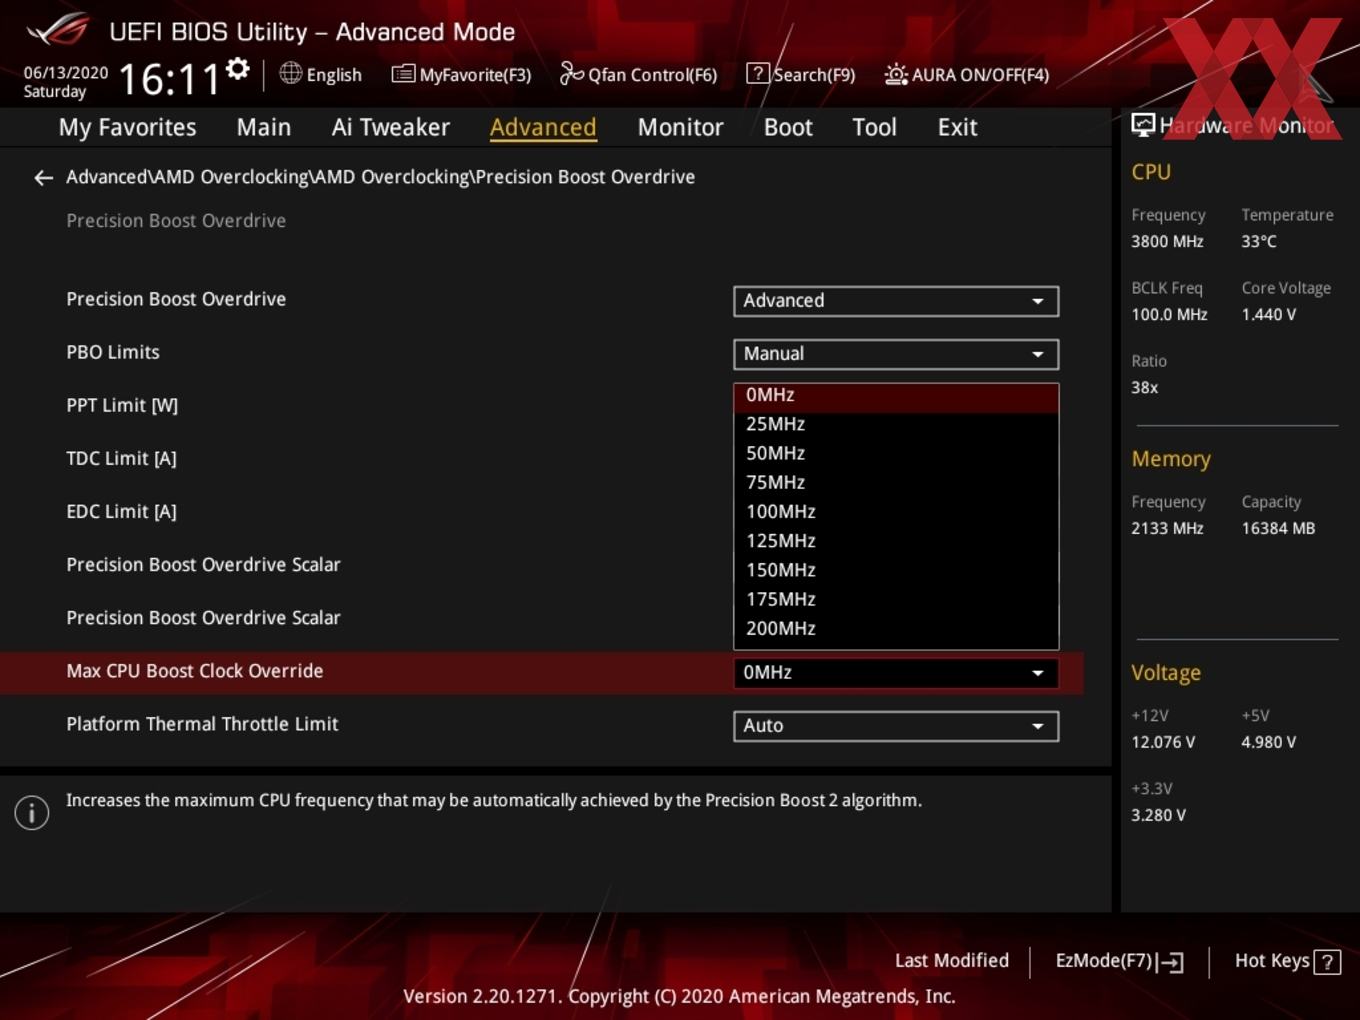Select 200MHz option
Image resolution: width=1360 pixels, height=1020 pixels.
pyautogui.click(x=896, y=629)
